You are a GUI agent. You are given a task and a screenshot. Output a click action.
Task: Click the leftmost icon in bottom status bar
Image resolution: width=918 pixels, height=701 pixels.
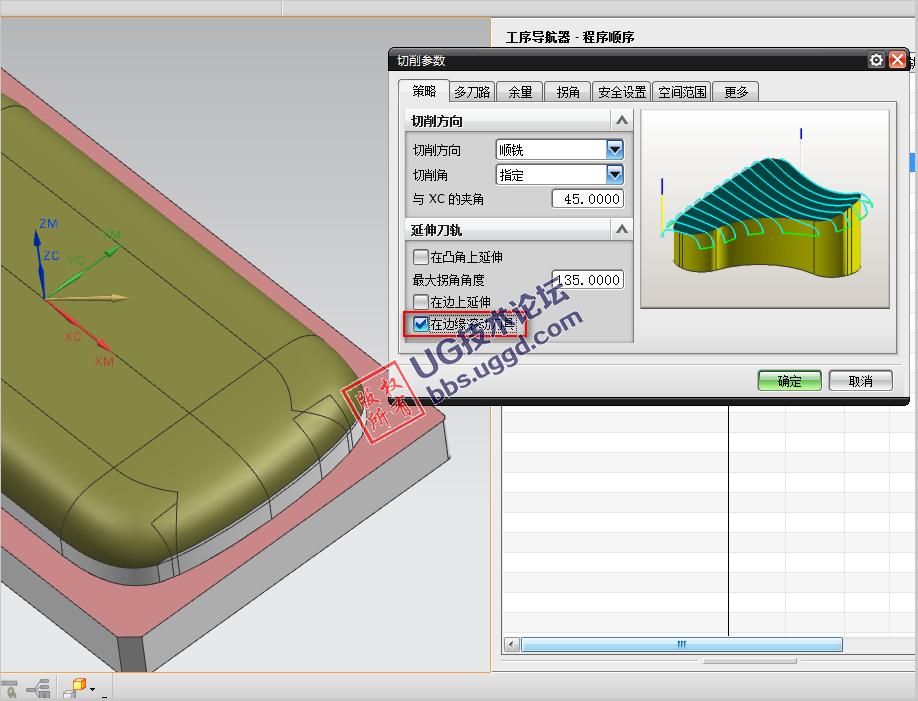[x=10, y=688]
